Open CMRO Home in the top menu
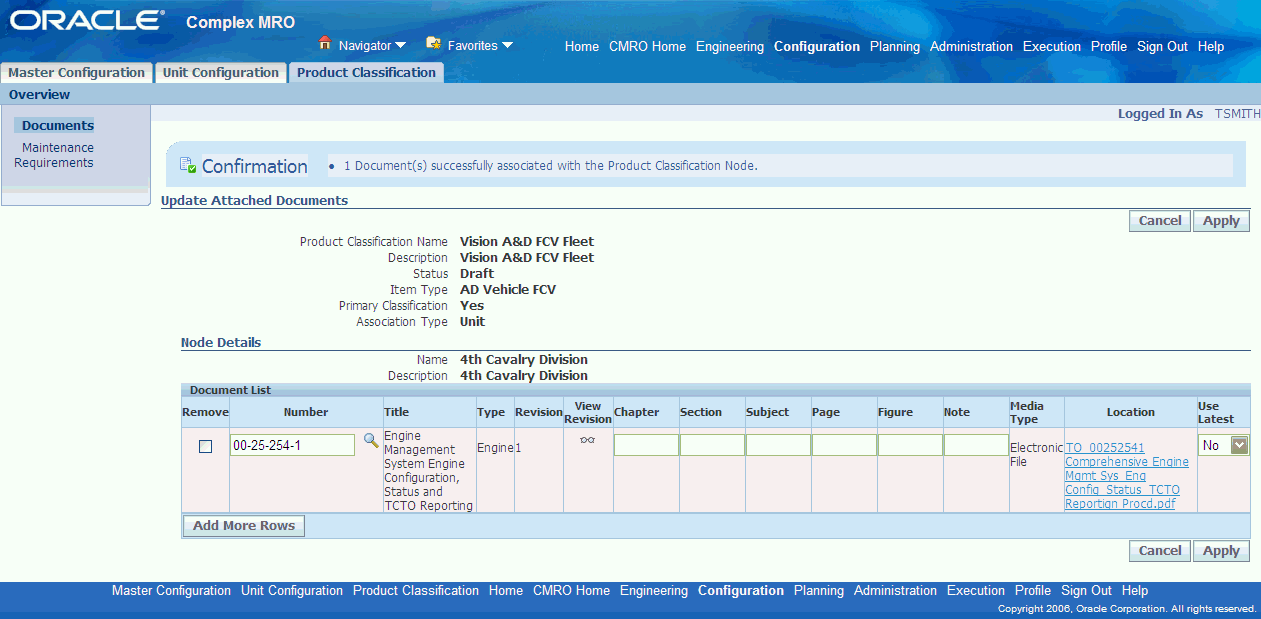 647,47
